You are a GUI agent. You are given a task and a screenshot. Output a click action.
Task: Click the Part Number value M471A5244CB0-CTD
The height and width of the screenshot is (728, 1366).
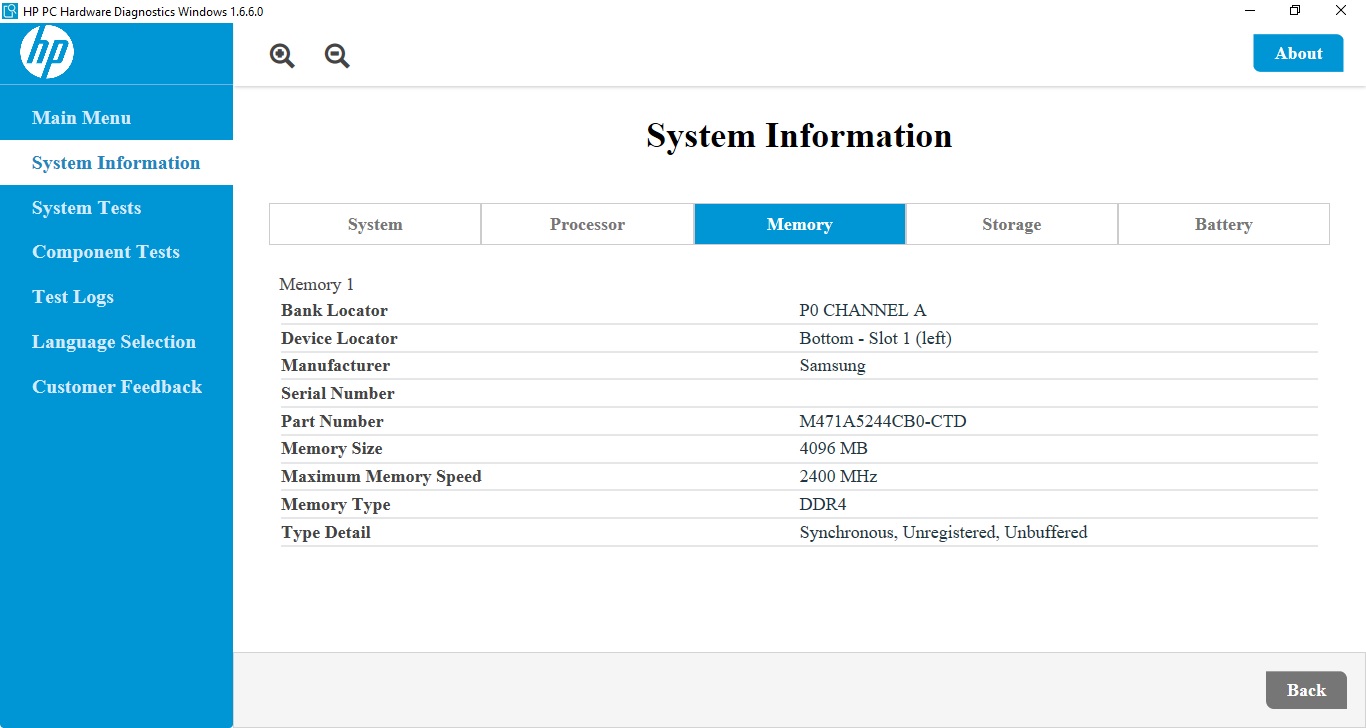(x=883, y=422)
